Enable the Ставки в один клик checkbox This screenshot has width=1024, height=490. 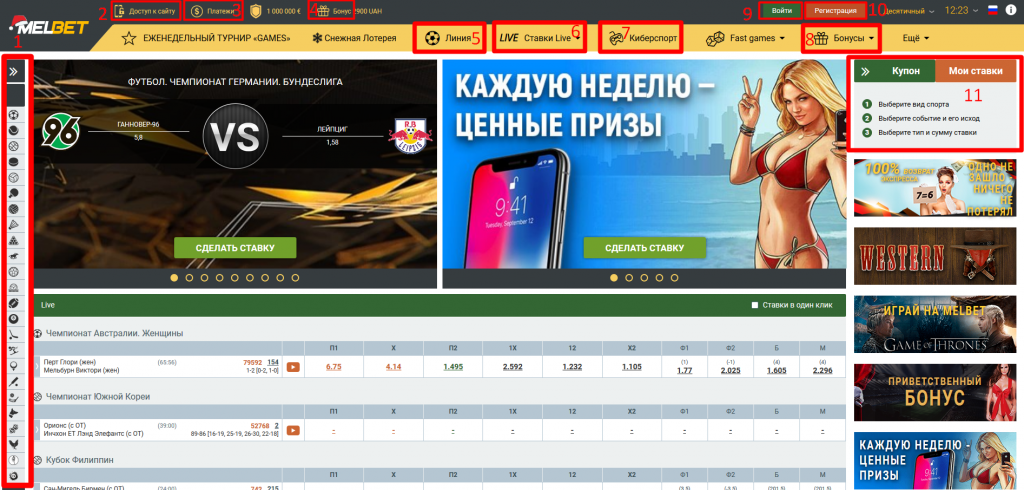(755, 305)
